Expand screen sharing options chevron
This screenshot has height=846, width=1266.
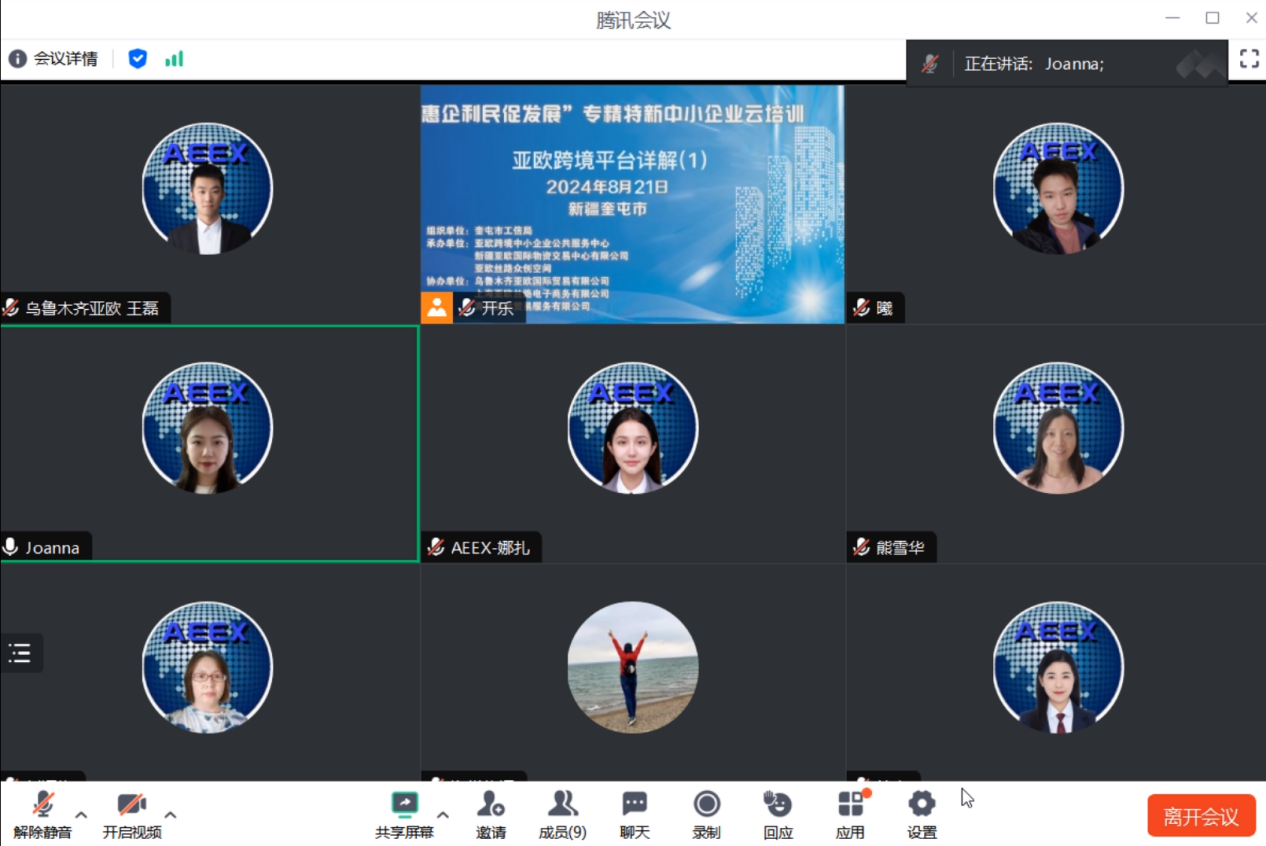tap(441, 815)
